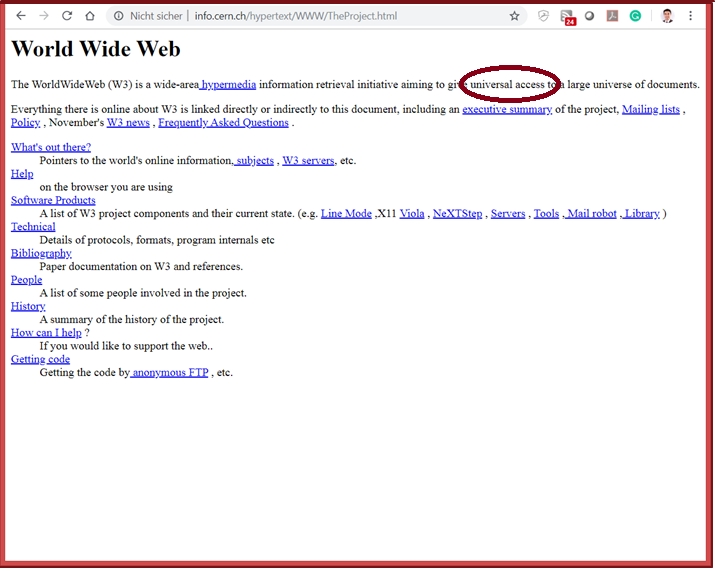Click the browser forward arrow
The height and width of the screenshot is (571, 720).
(44, 16)
